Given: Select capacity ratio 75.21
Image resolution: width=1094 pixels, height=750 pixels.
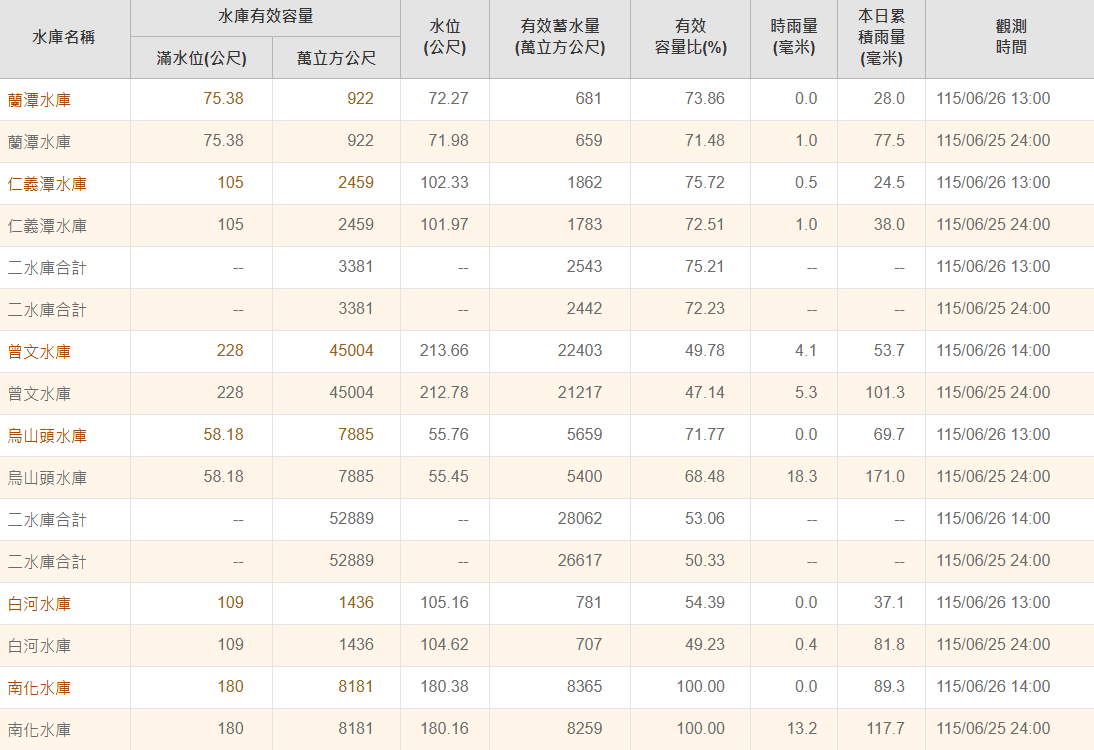Looking at the screenshot, I should point(705,267).
